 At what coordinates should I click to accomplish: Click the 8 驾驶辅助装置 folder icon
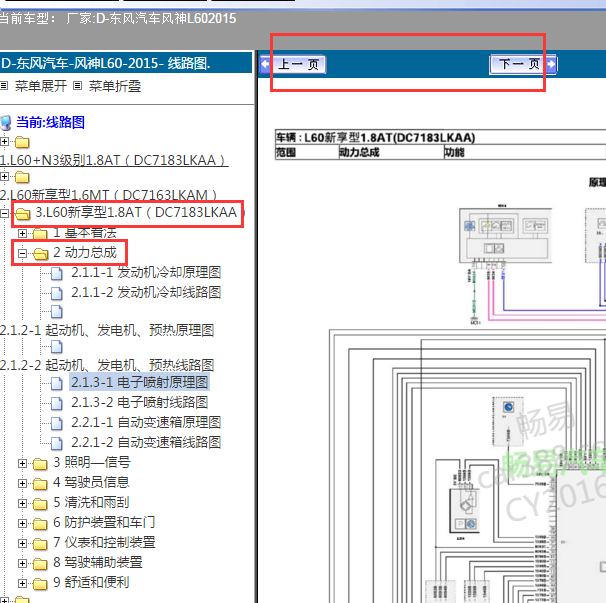(40, 564)
